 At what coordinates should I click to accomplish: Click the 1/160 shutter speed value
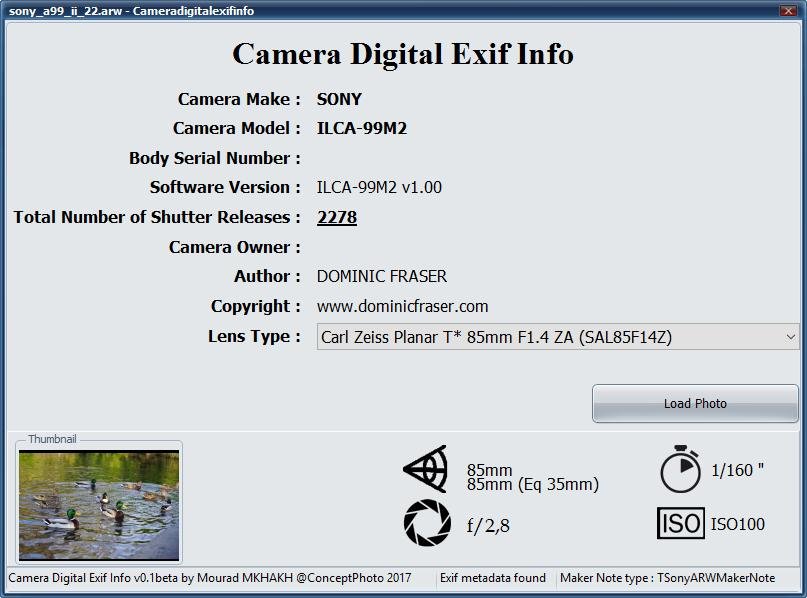[738, 470]
